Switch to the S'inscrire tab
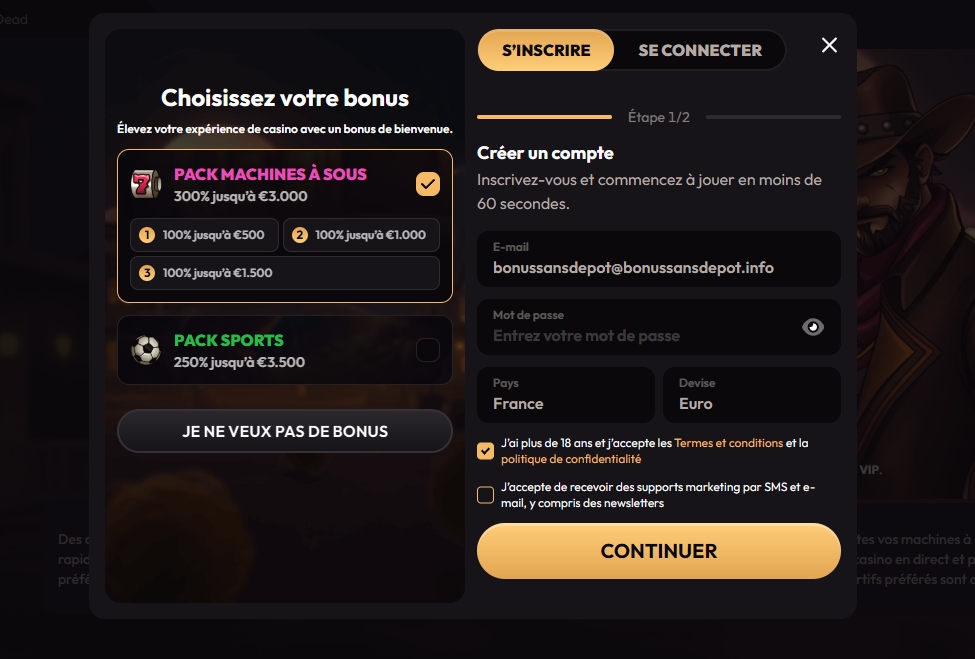 (546, 50)
